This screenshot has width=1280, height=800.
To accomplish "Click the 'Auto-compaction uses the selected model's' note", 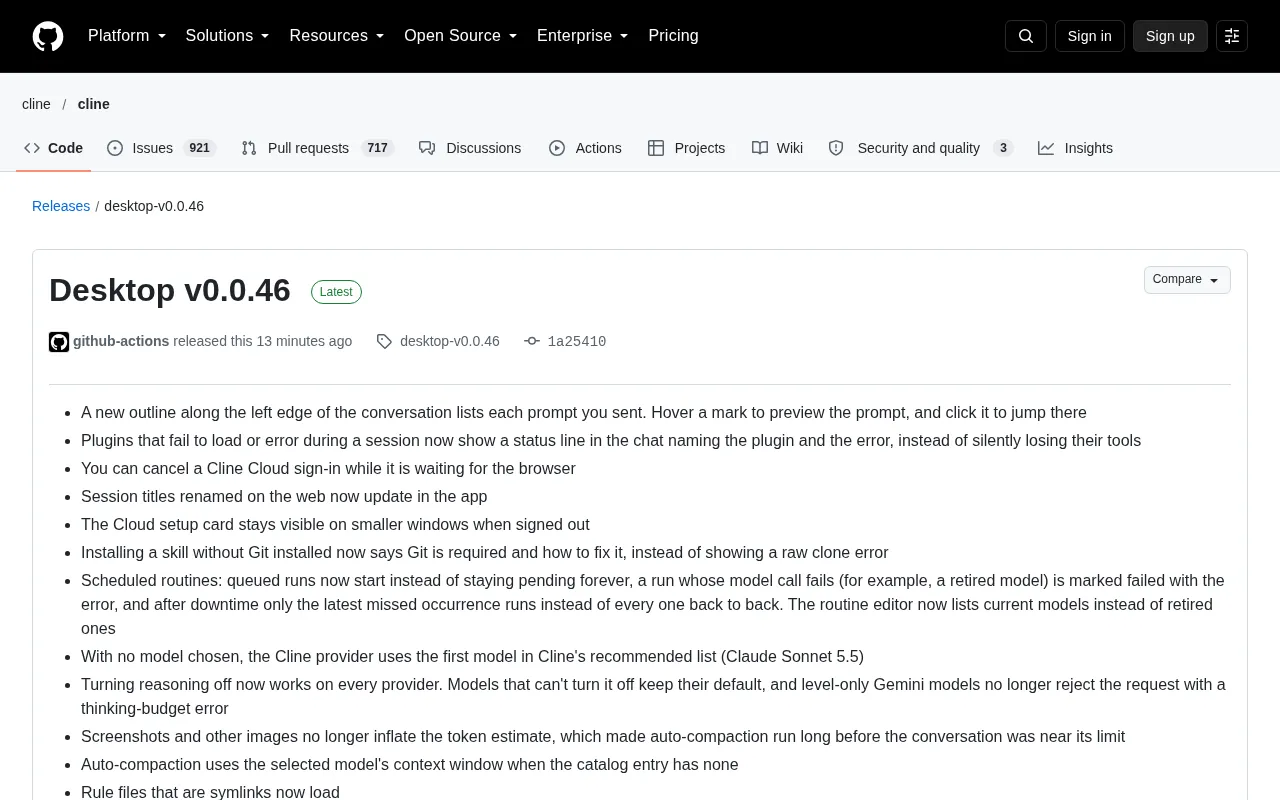I will (410, 765).
